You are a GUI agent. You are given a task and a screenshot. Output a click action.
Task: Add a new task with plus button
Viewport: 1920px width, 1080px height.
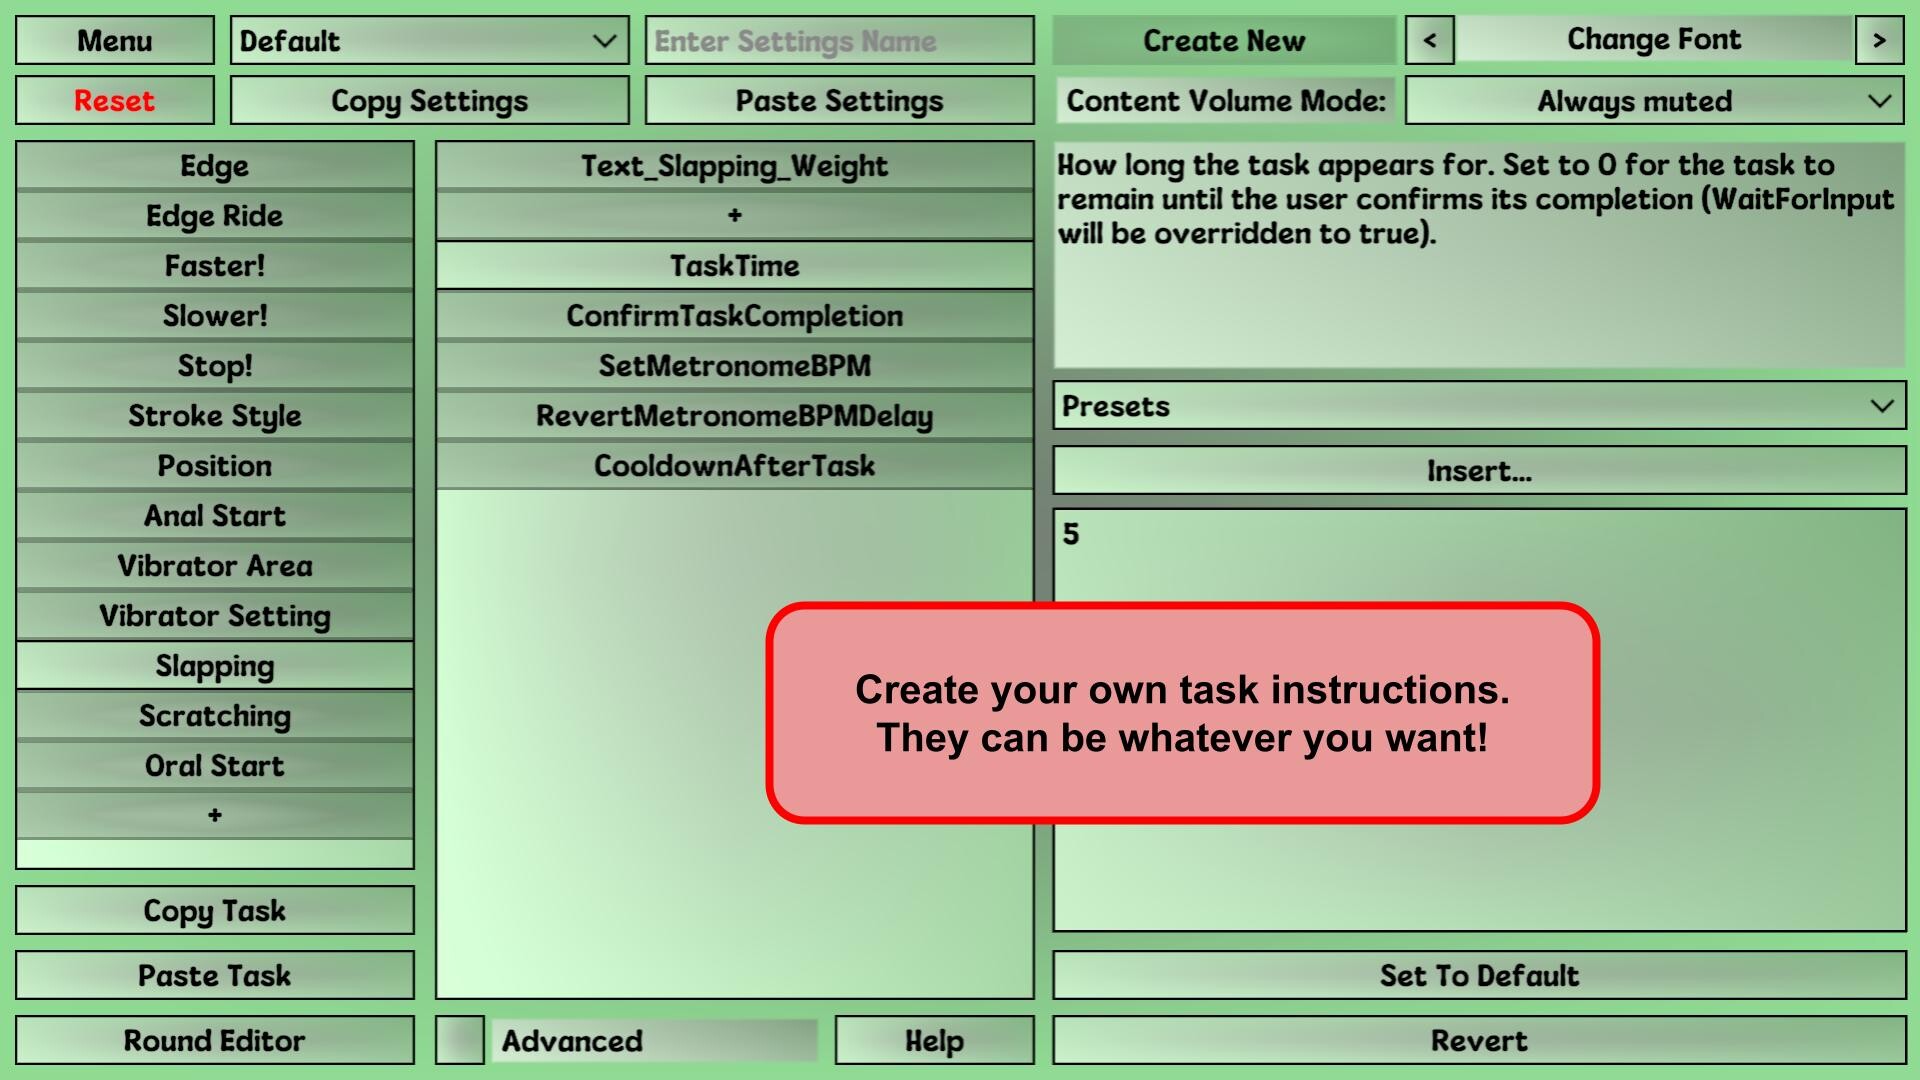(x=214, y=815)
